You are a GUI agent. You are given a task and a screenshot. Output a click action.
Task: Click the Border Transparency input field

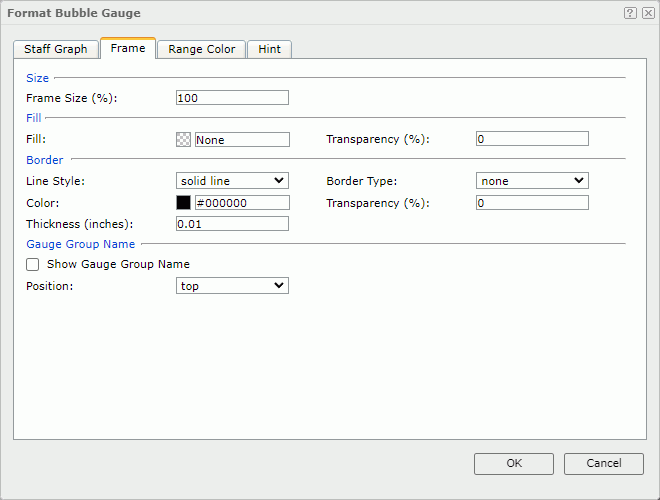(532, 203)
